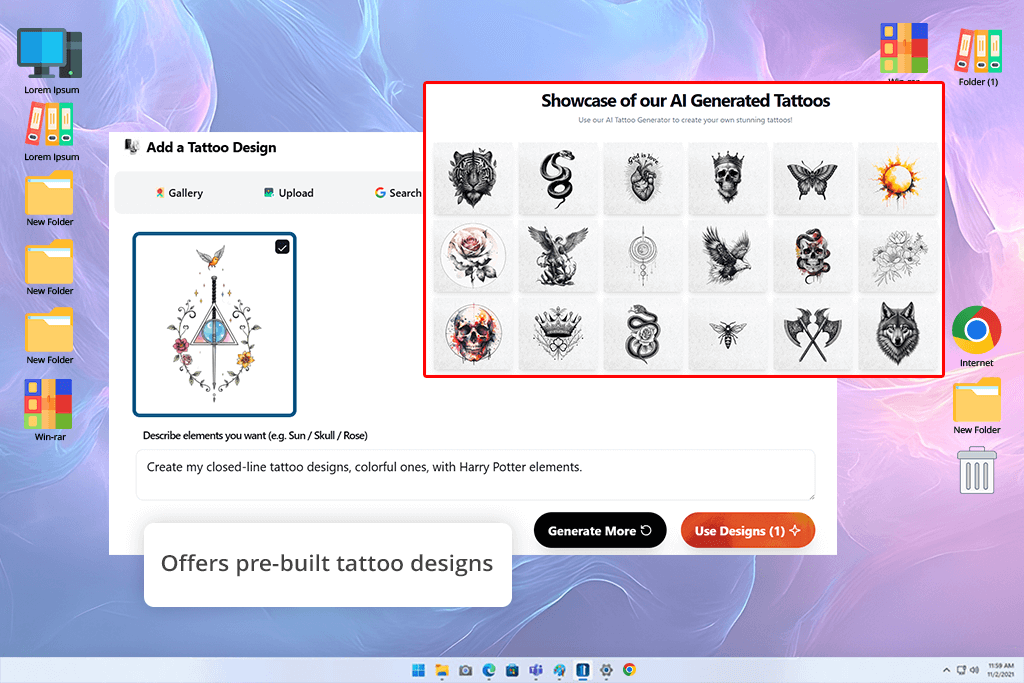1024x683 pixels.
Task: Click the Generate More button
Action: point(600,530)
